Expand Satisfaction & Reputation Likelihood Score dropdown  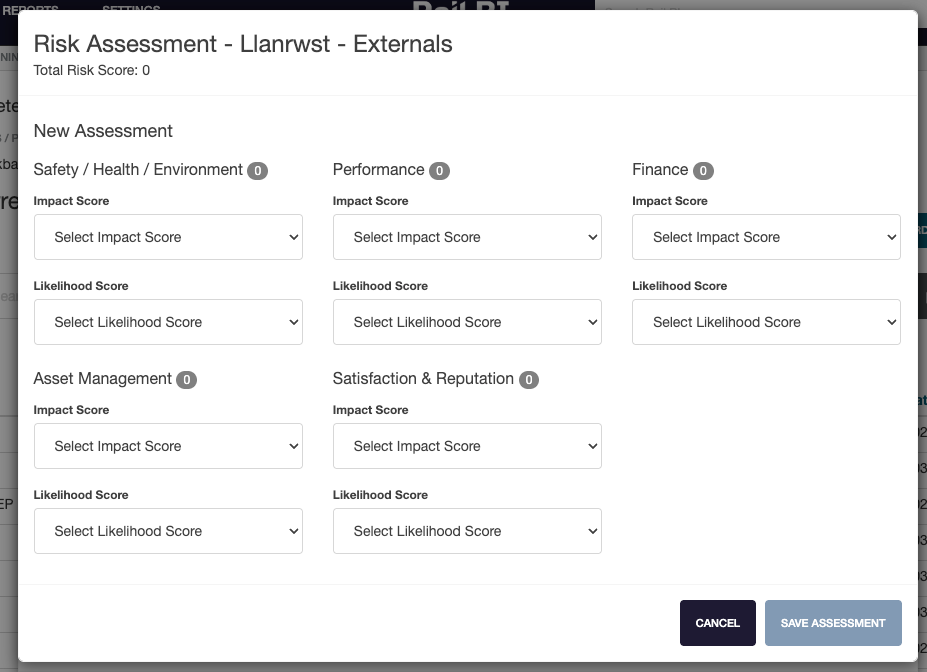click(x=467, y=531)
